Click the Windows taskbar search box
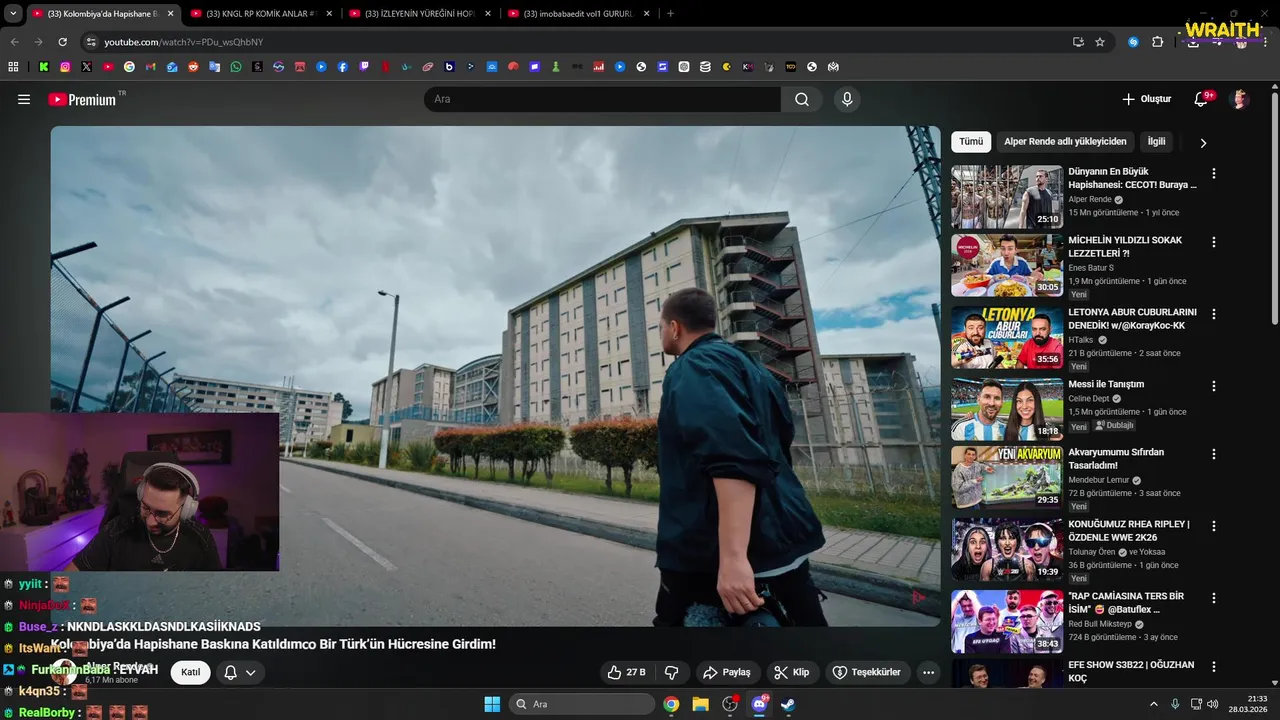Screen dimensions: 1280x720 click(x=582, y=704)
